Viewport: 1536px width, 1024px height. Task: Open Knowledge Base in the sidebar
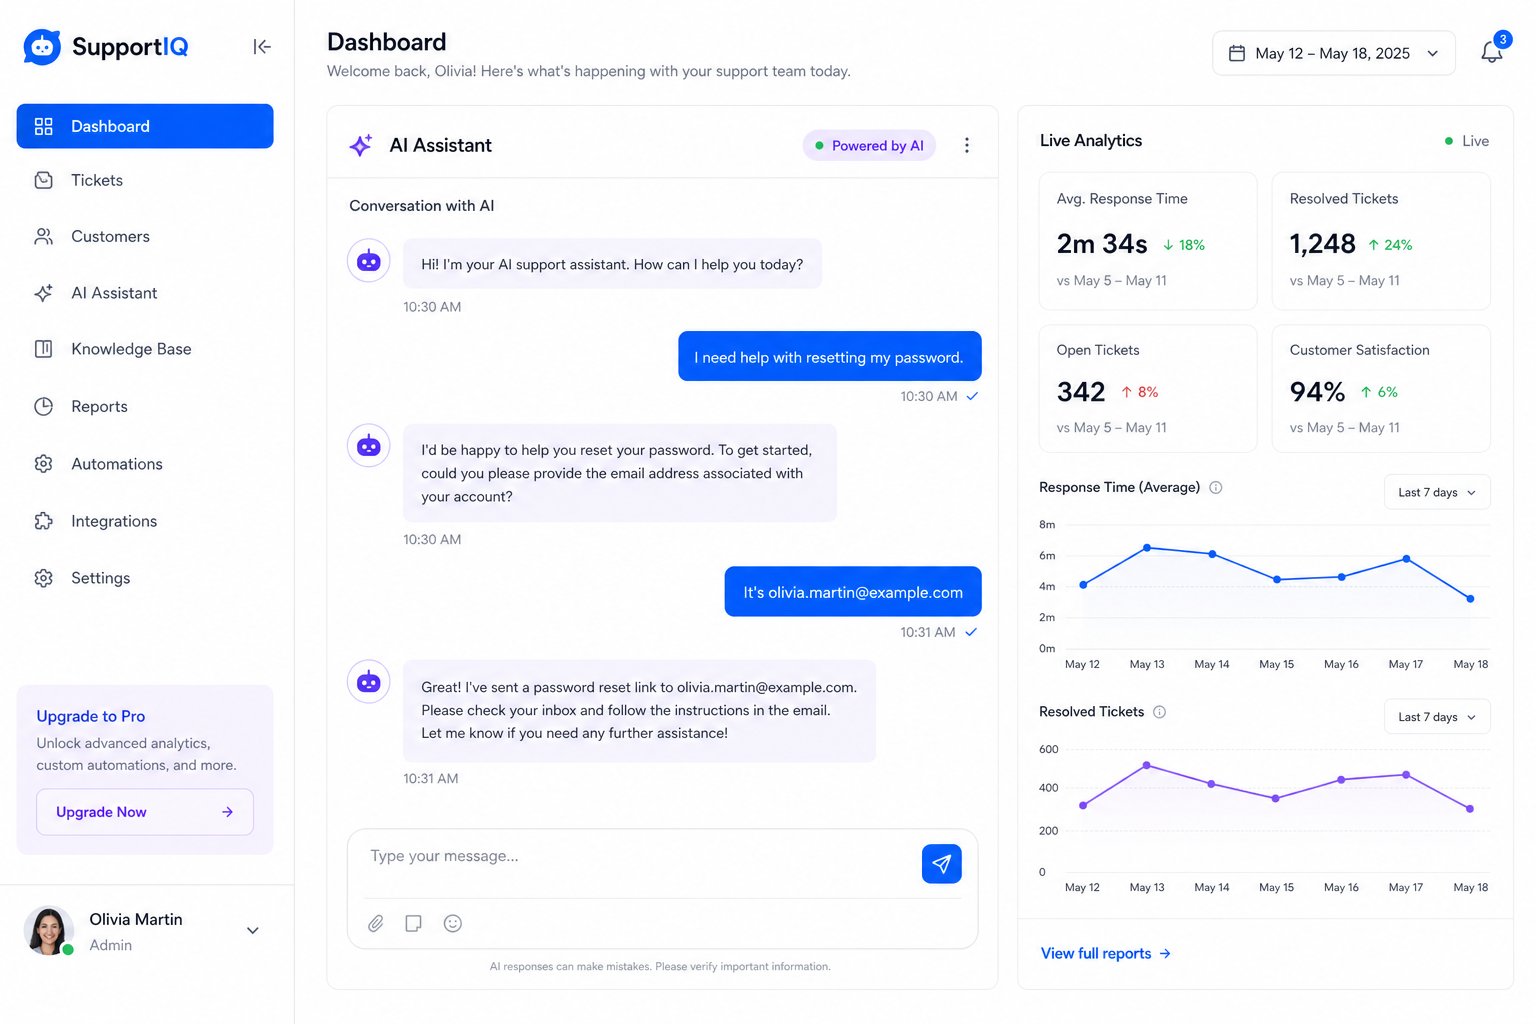[x=145, y=349]
